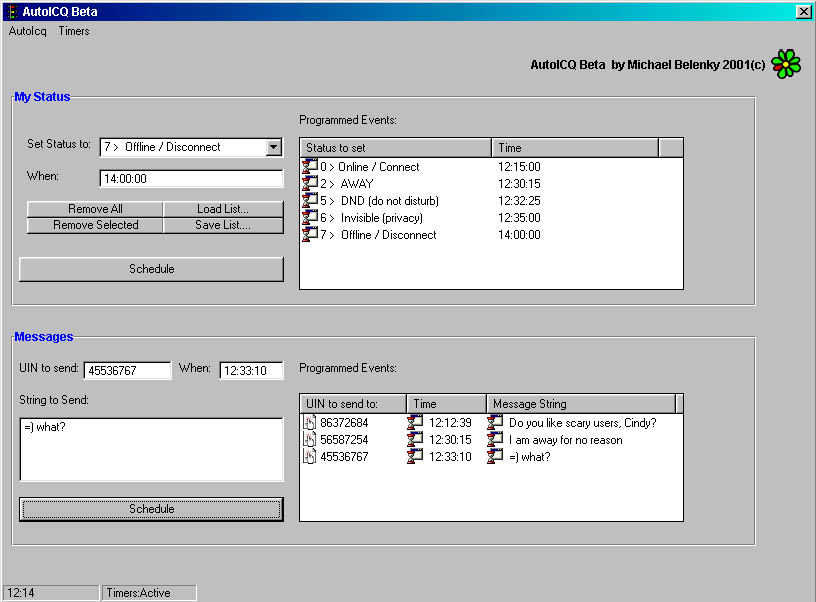Click the icon before 'Do you like scary users' message
The image size is (816, 602).
(x=494, y=423)
